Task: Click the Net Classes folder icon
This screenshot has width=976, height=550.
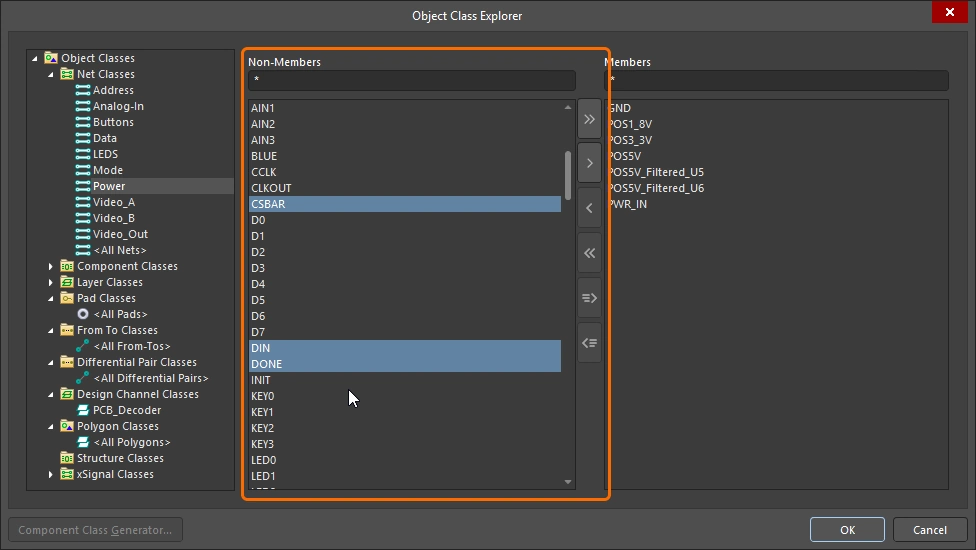Action: pyautogui.click(x=67, y=74)
